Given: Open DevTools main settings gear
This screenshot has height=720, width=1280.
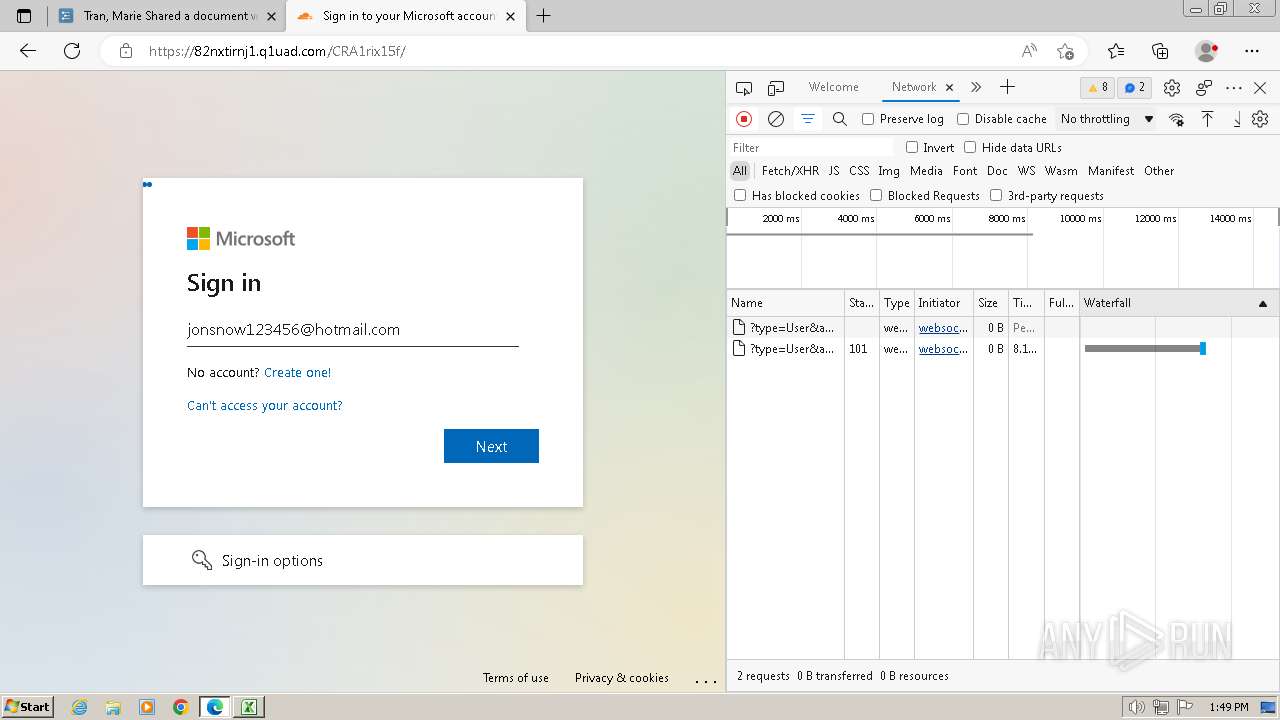Looking at the screenshot, I should [1172, 88].
